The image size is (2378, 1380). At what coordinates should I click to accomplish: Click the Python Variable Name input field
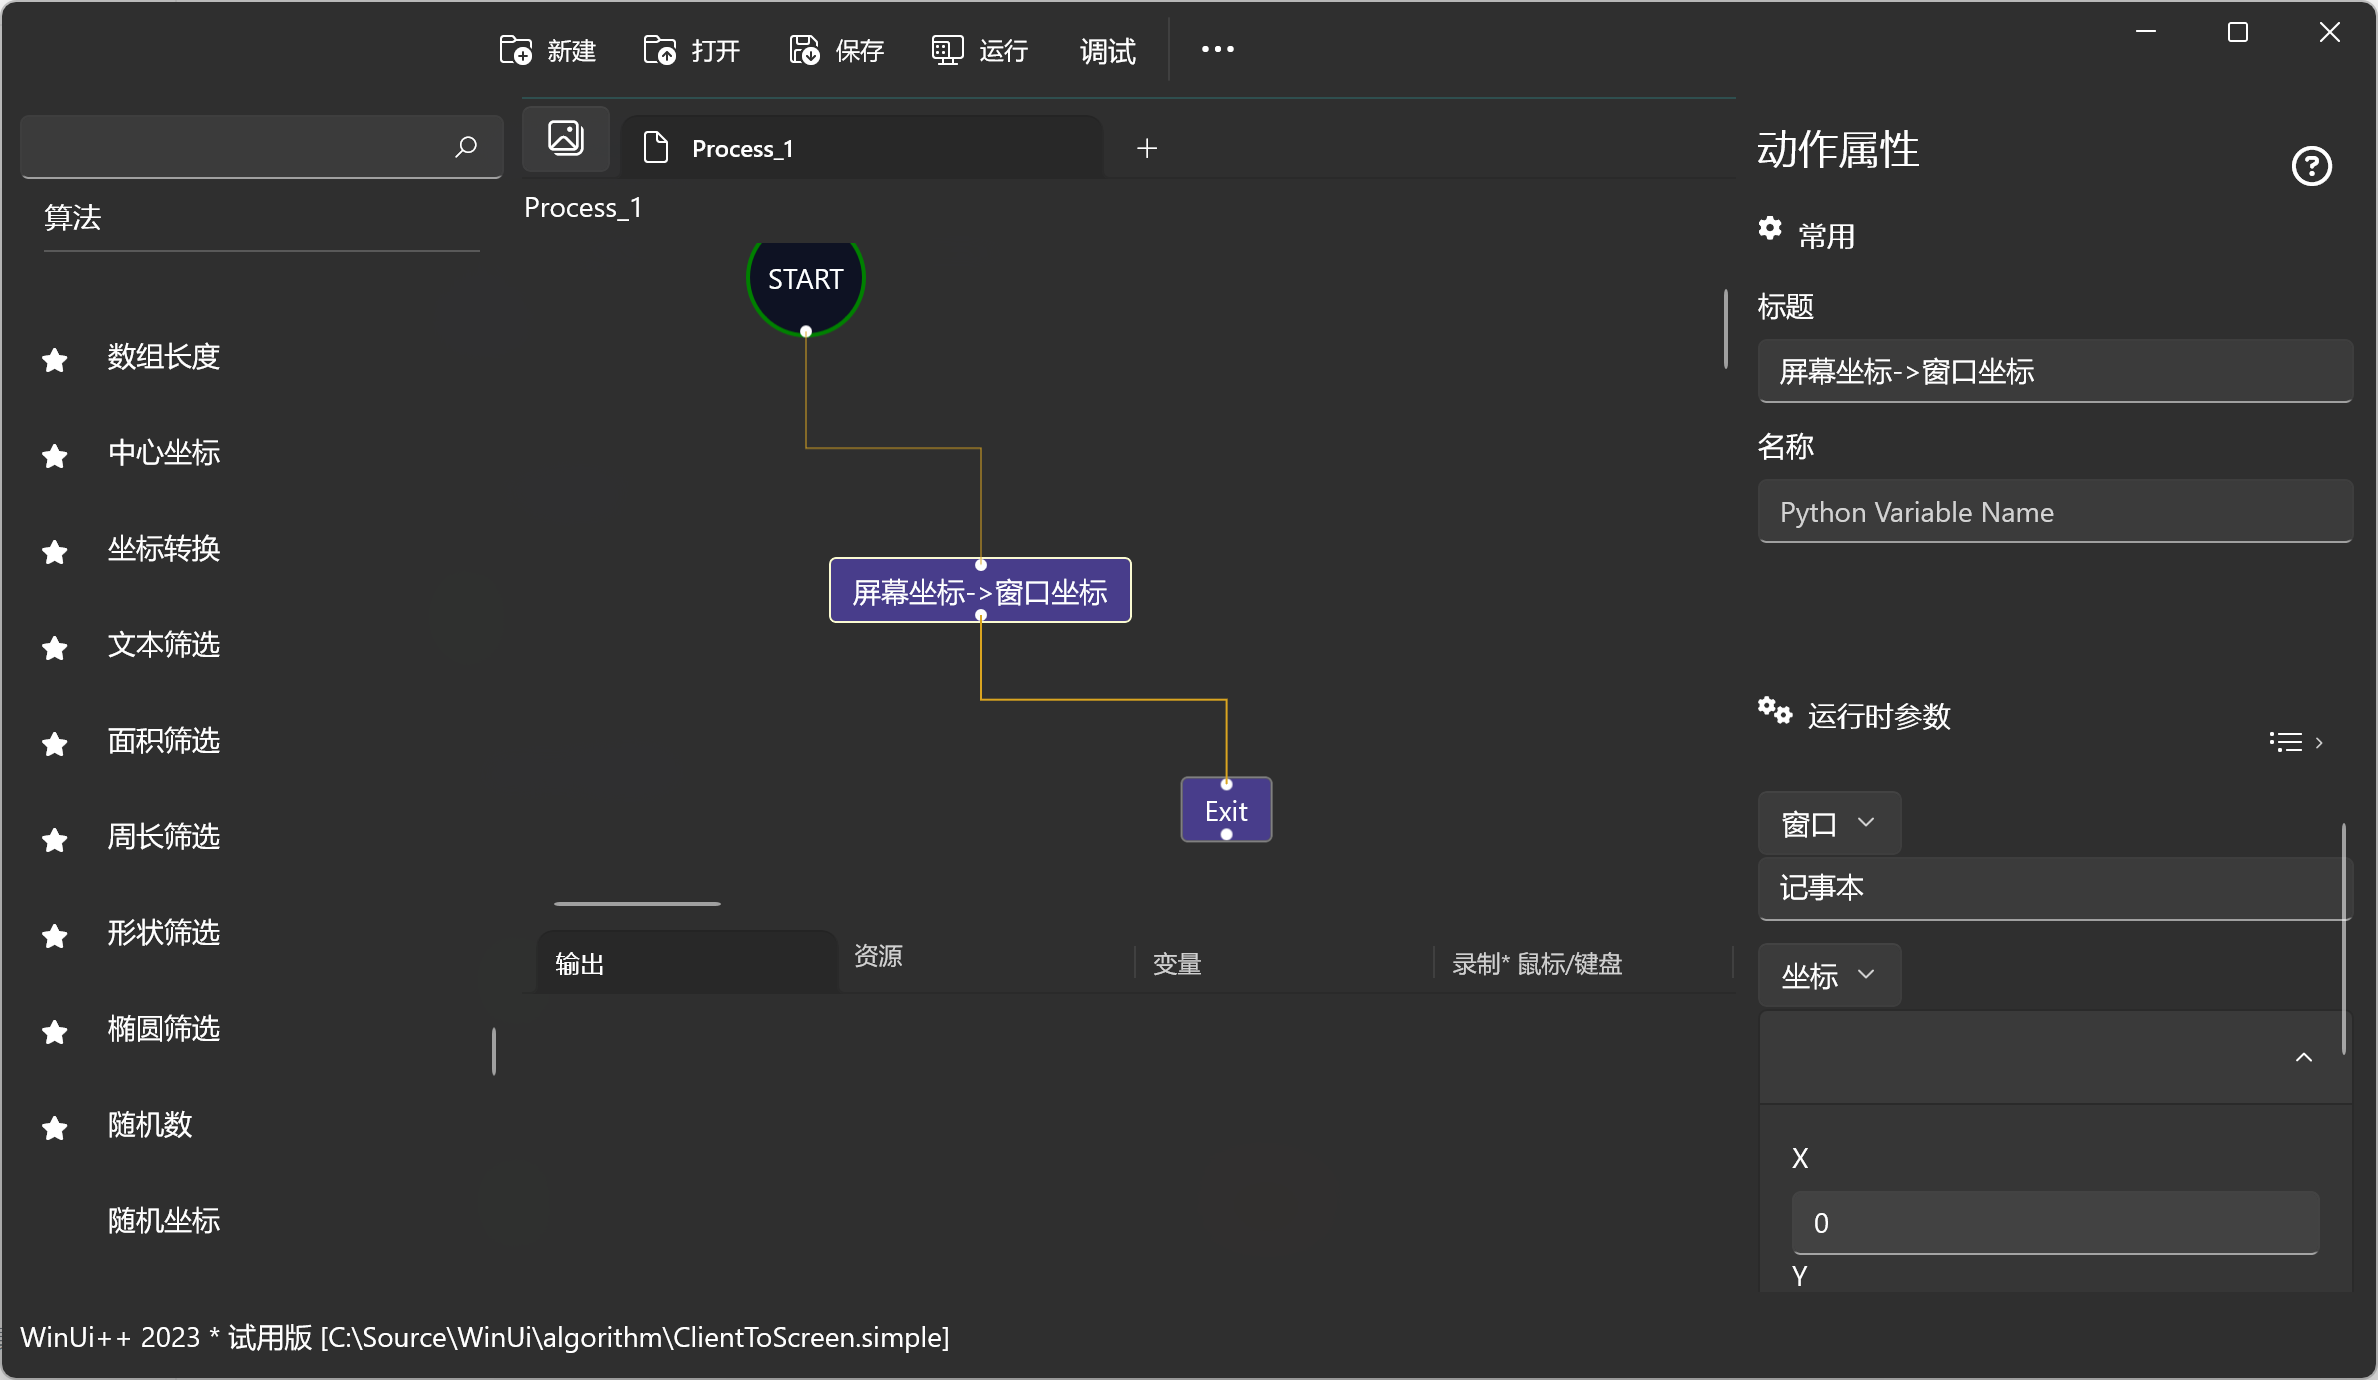[2054, 512]
